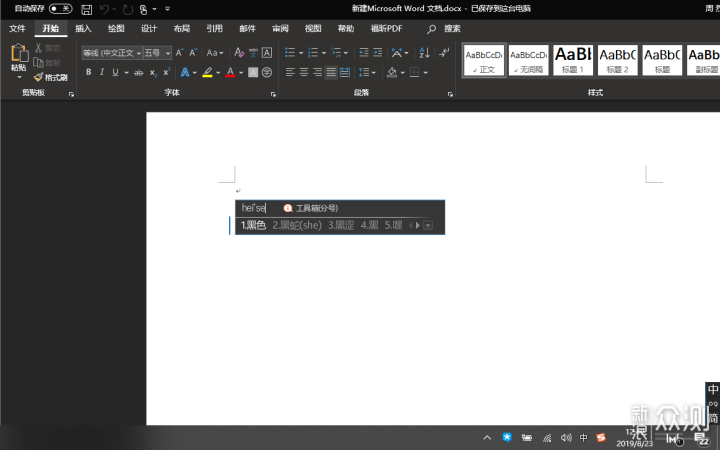Click the Cut (剪切) command

(47, 48)
